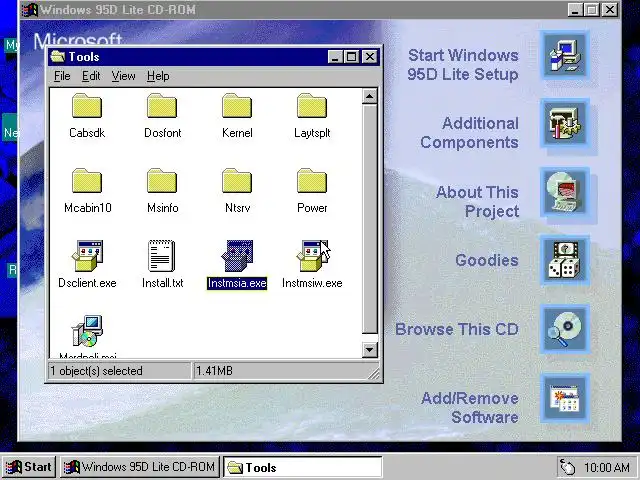Click the Goodies text link
The image size is (640, 480).
click(x=487, y=260)
